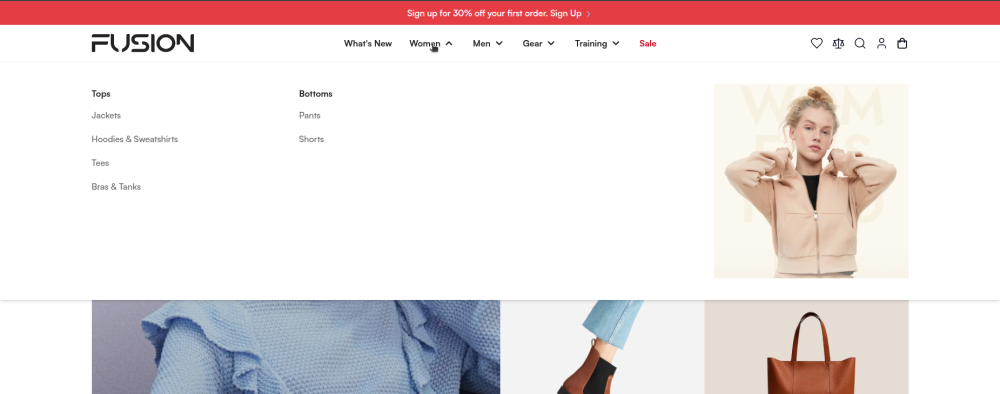The image size is (1000, 394).
Task: Click the brown ankle boot image
Action: click(602, 347)
